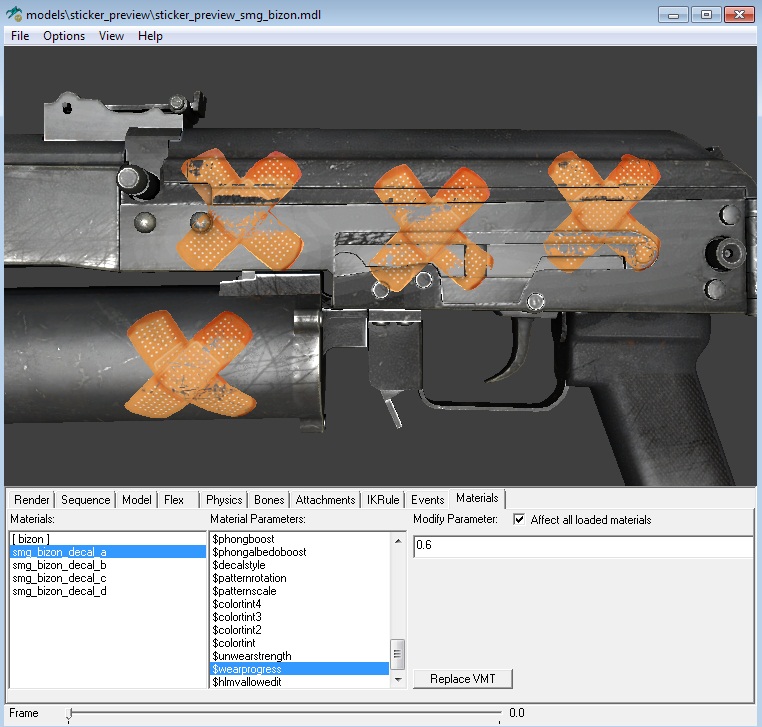
Task: Switch to the Render tab
Action: tap(32, 500)
